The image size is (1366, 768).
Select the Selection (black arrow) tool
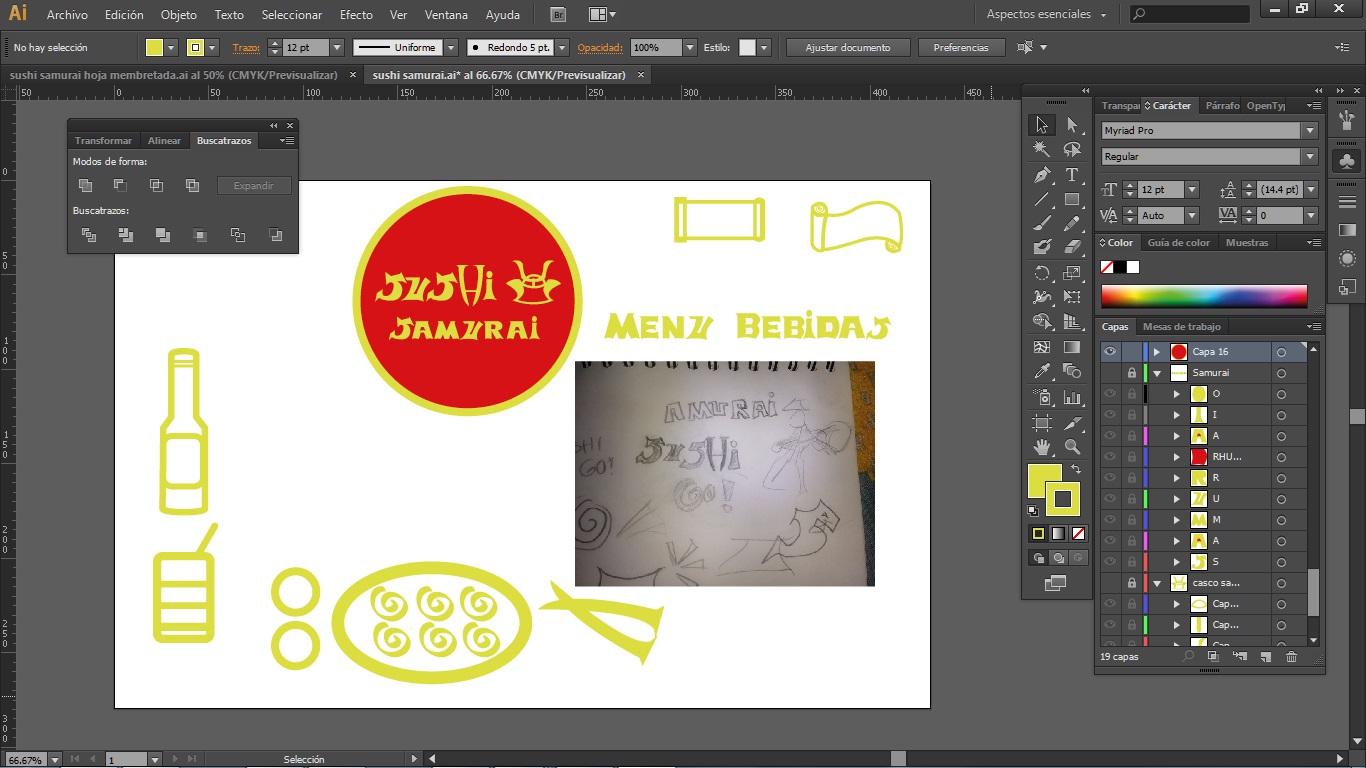1042,125
